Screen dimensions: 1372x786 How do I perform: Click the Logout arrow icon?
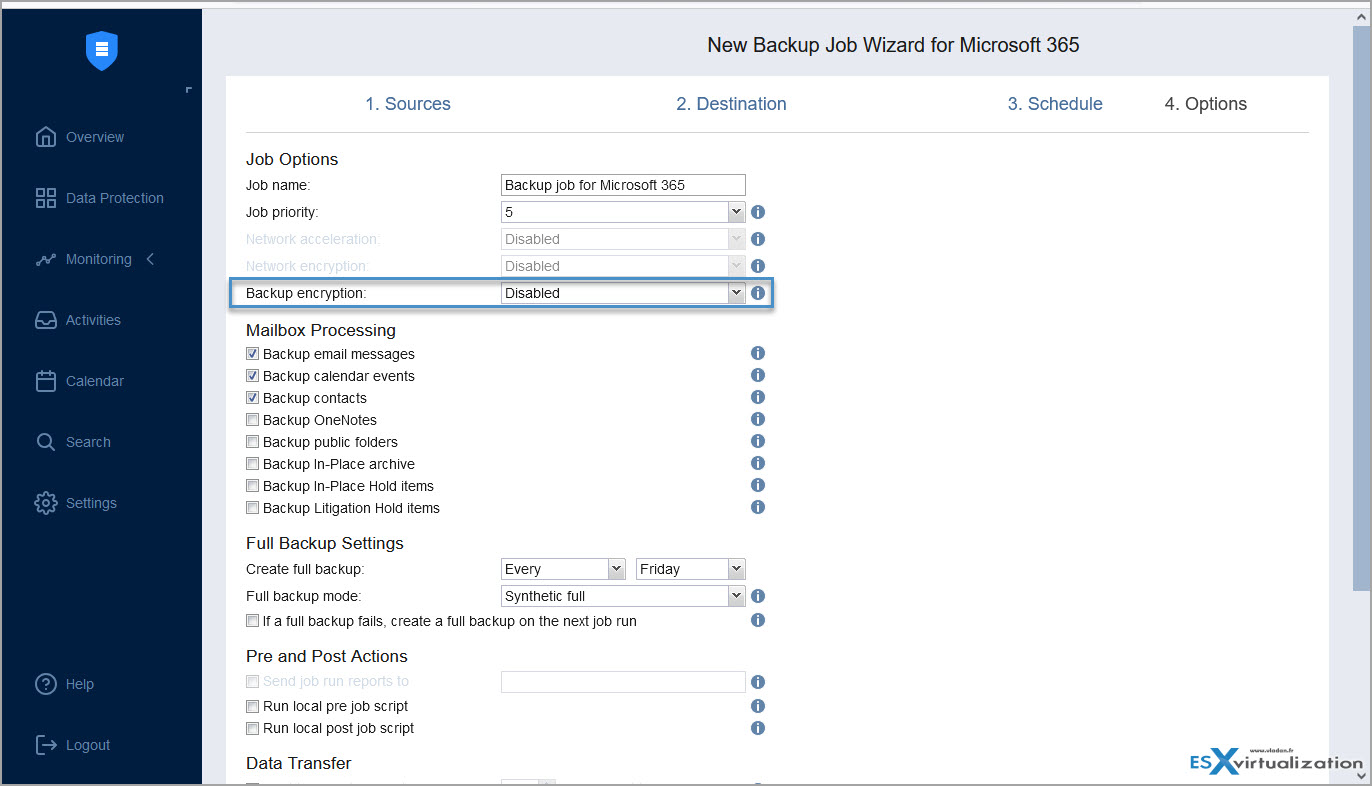(x=46, y=745)
